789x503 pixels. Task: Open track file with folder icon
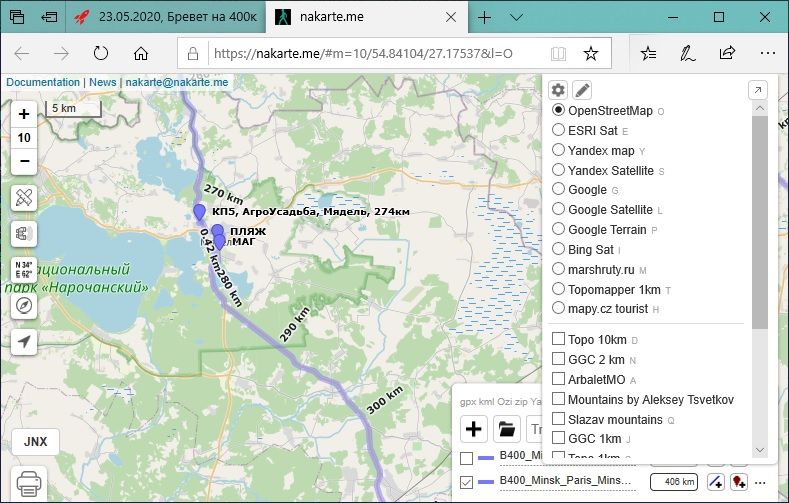506,429
